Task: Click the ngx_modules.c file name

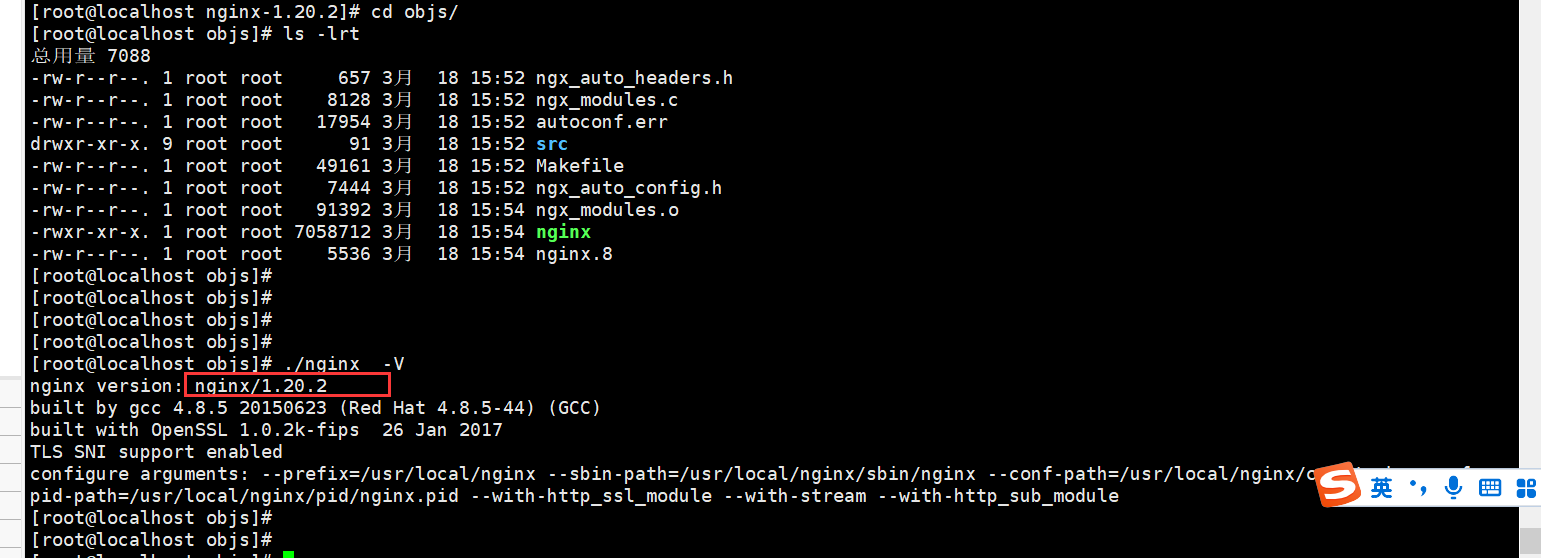Action: click(x=607, y=100)
